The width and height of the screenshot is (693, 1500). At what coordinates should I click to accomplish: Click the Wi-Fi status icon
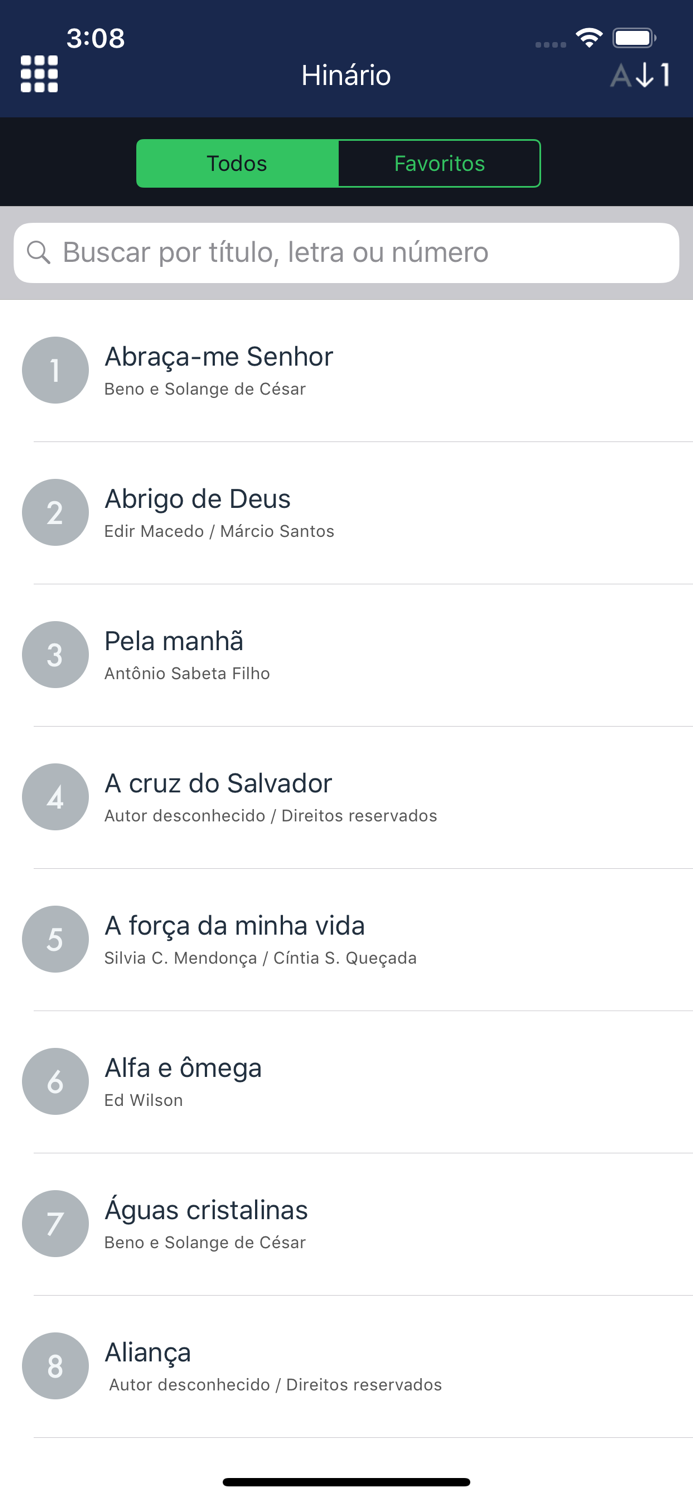coord(588,36)
